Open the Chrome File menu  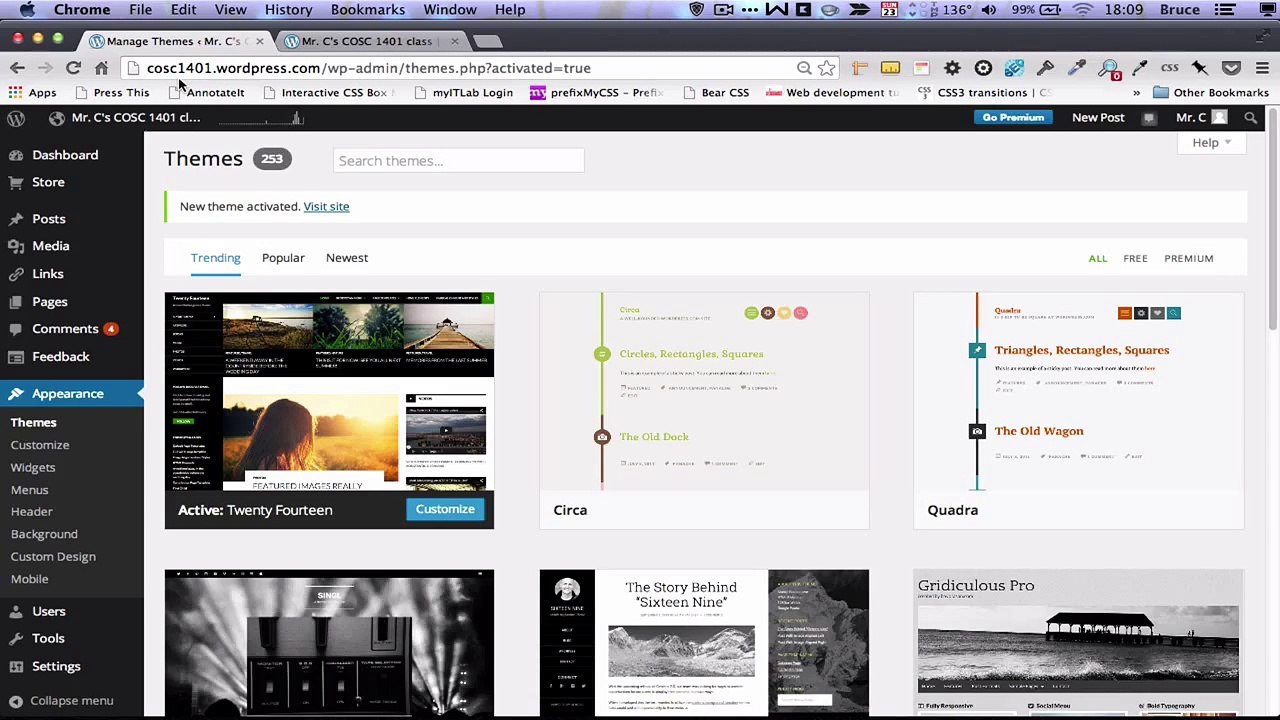tap(140, 10)
